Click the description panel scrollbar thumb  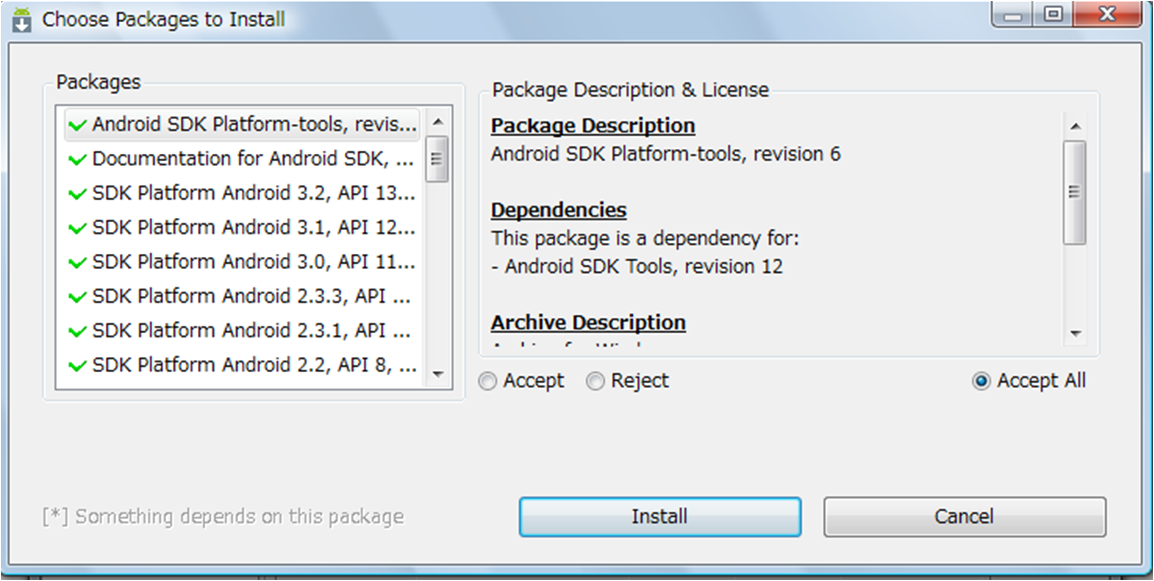1075,192
